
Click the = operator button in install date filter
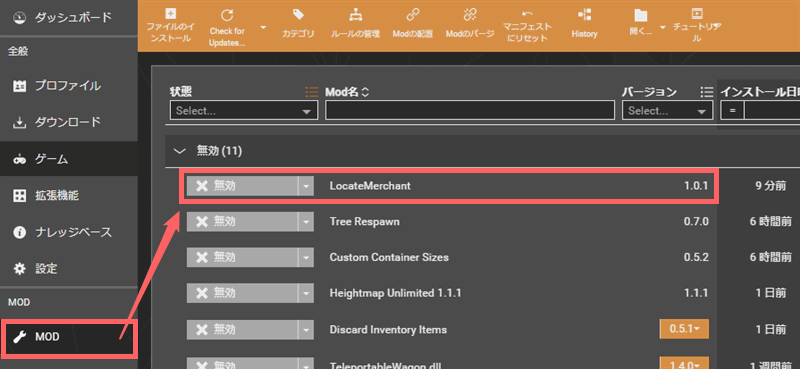(x=732, y=111)
